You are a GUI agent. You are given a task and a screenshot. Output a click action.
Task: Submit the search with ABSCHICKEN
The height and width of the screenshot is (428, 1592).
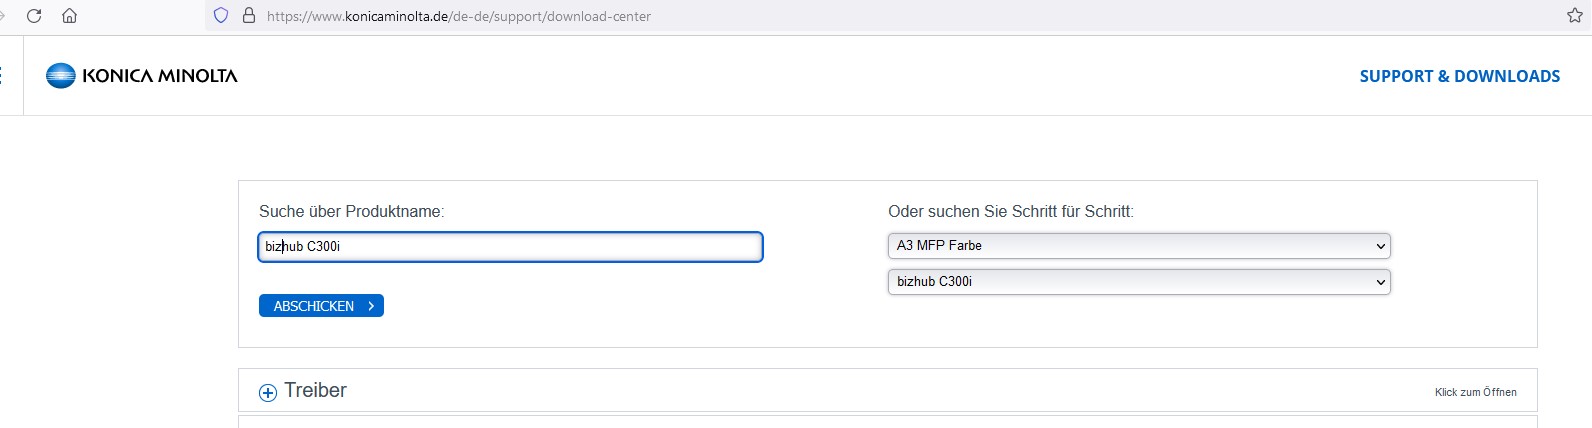[x=321, y=306]
